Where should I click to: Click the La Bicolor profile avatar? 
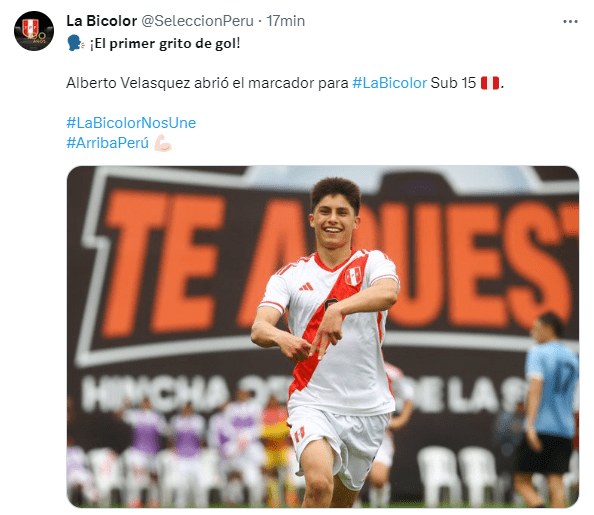click(34, 31)
